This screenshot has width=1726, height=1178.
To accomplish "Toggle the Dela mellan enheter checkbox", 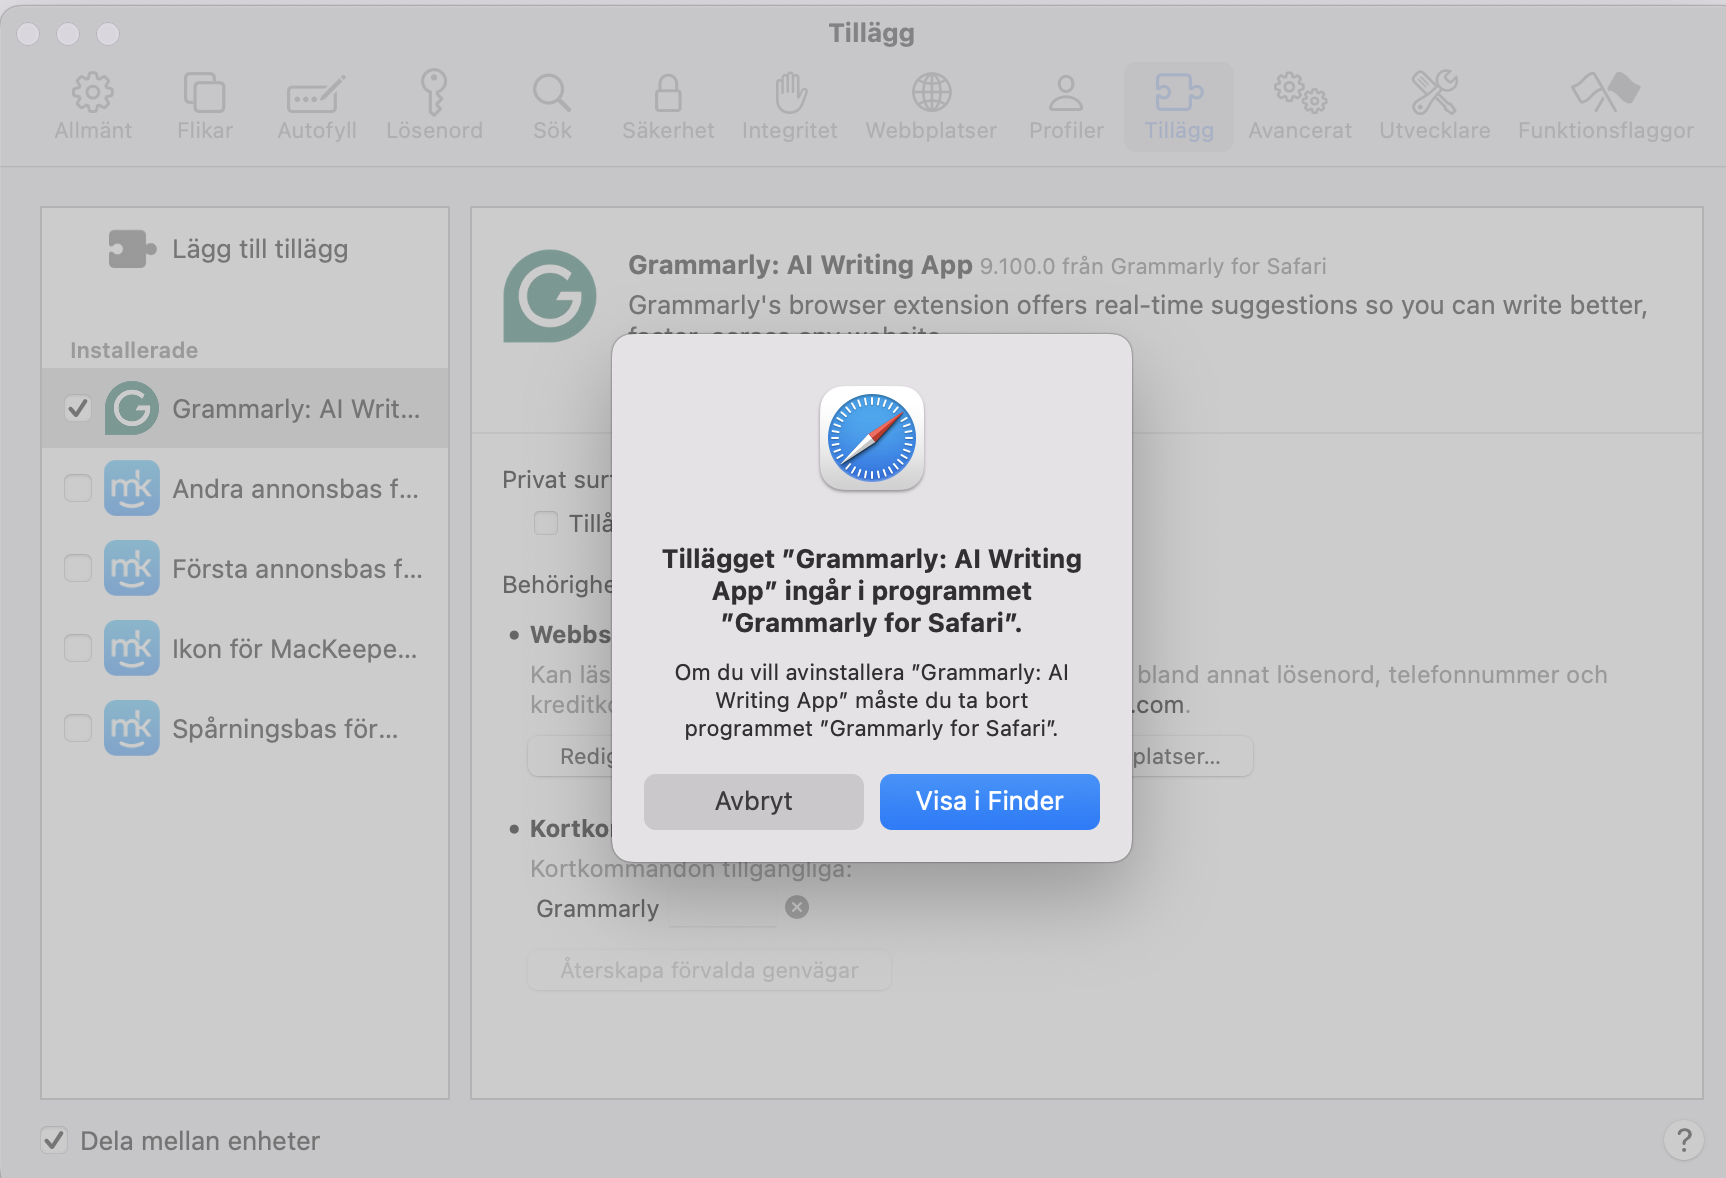I will [x=54, y=1140].
